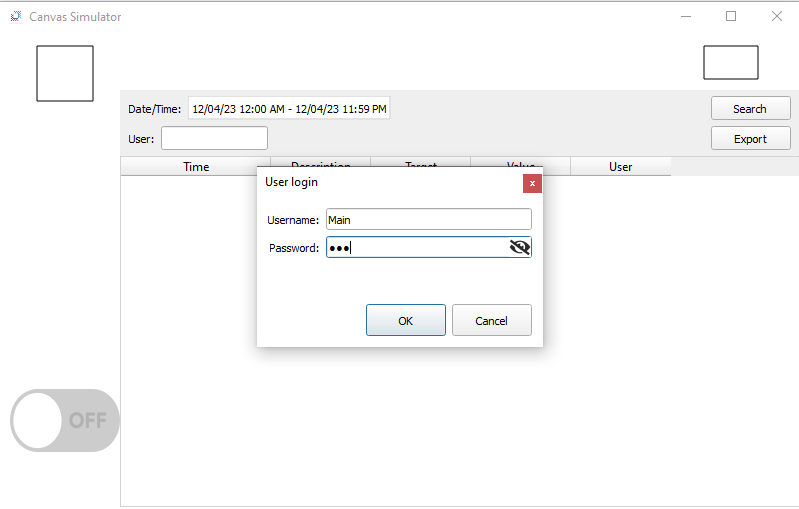Confirm login with the OK button

406,320
